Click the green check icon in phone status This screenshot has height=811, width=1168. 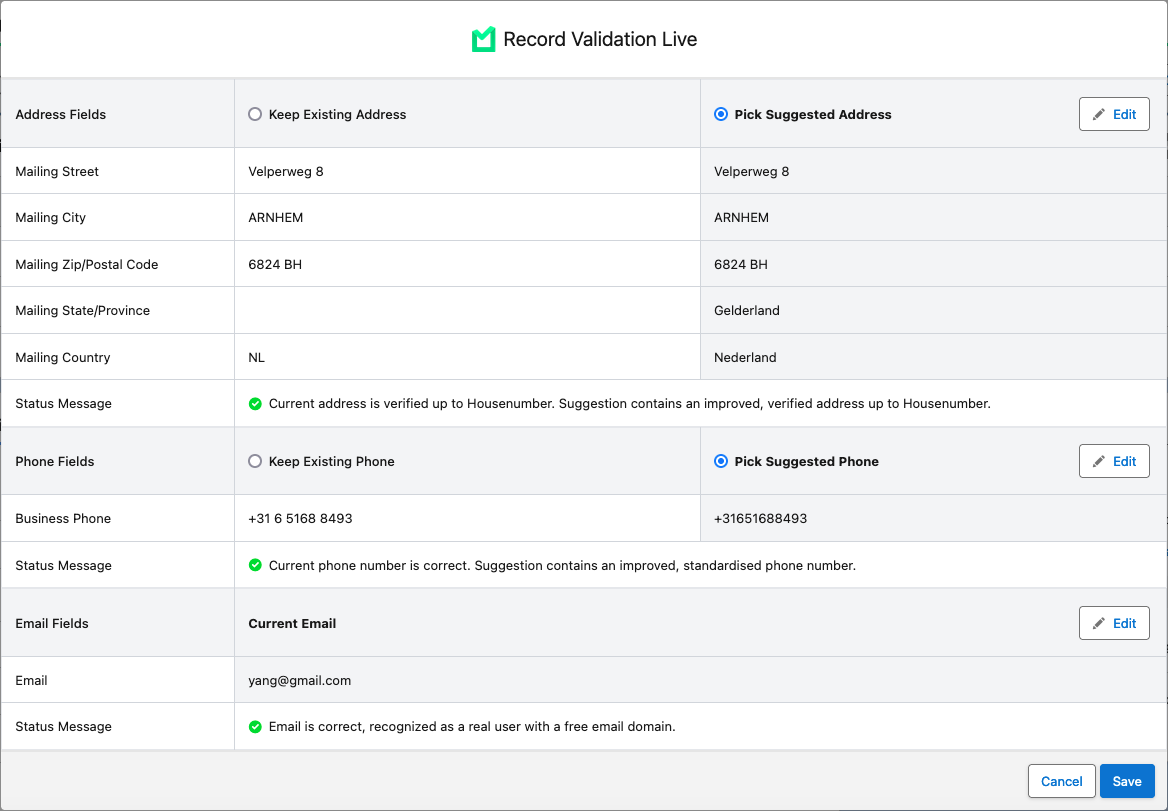click(256, 565)
